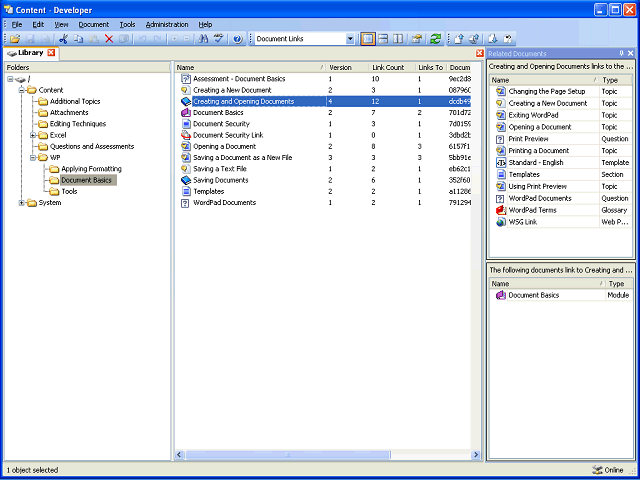Run the ABC spelling check icon

click(x=218, y=39)
